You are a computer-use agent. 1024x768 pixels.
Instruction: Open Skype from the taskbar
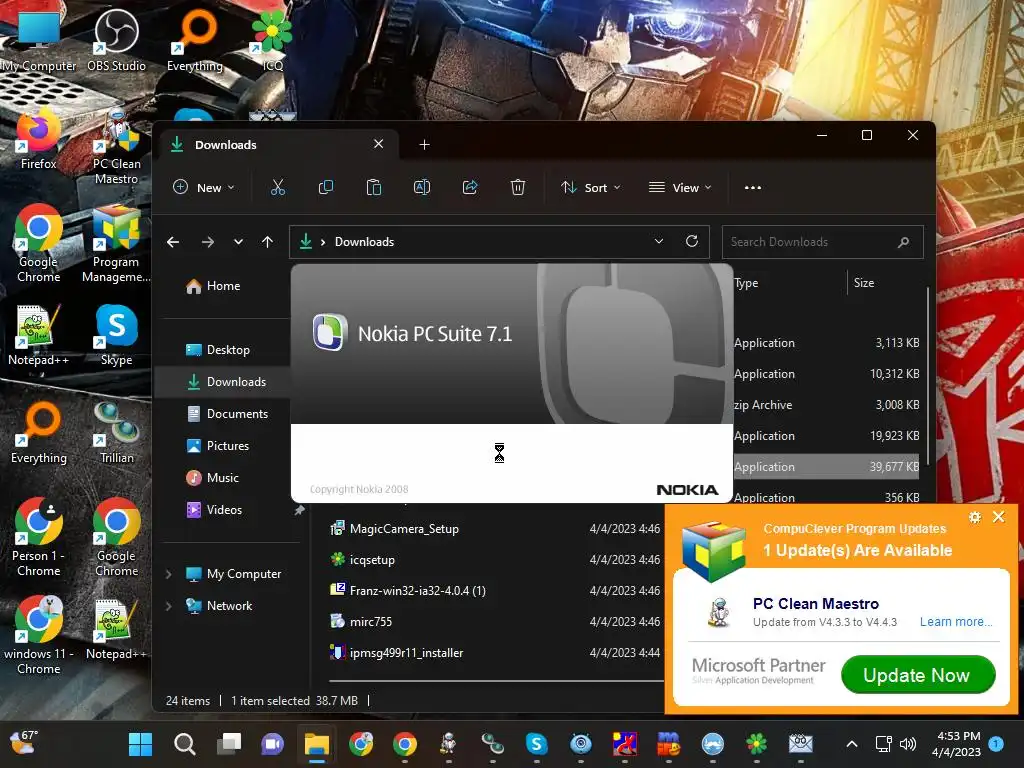[536, 744]
